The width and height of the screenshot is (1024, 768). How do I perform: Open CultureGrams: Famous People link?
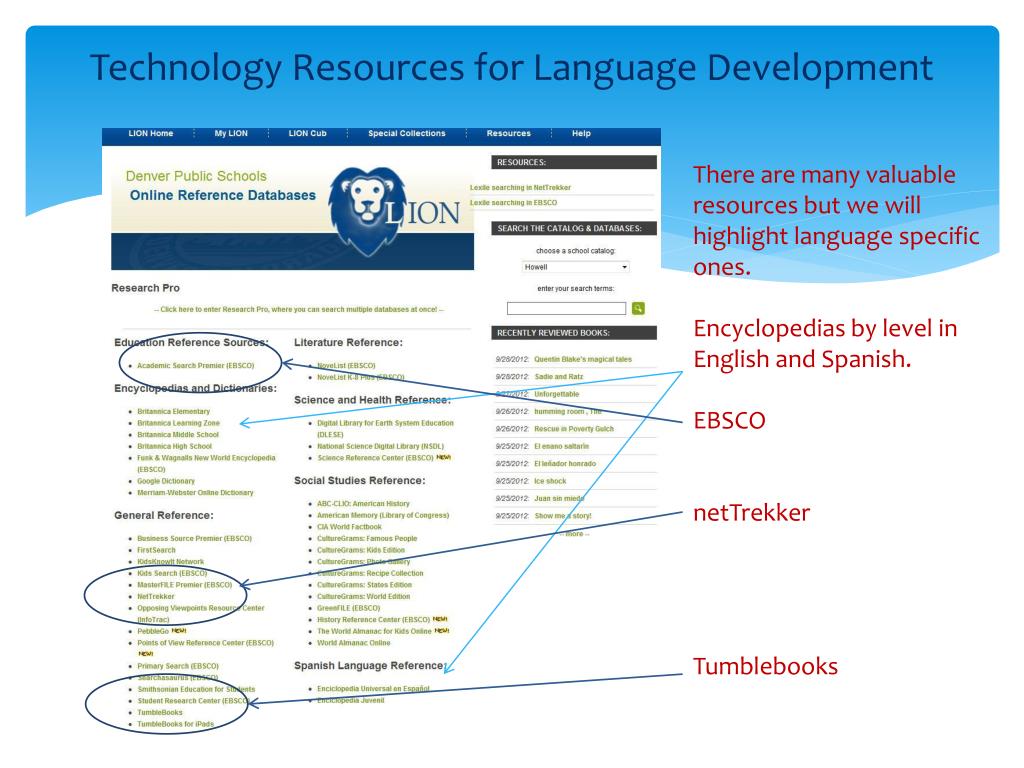367,539
